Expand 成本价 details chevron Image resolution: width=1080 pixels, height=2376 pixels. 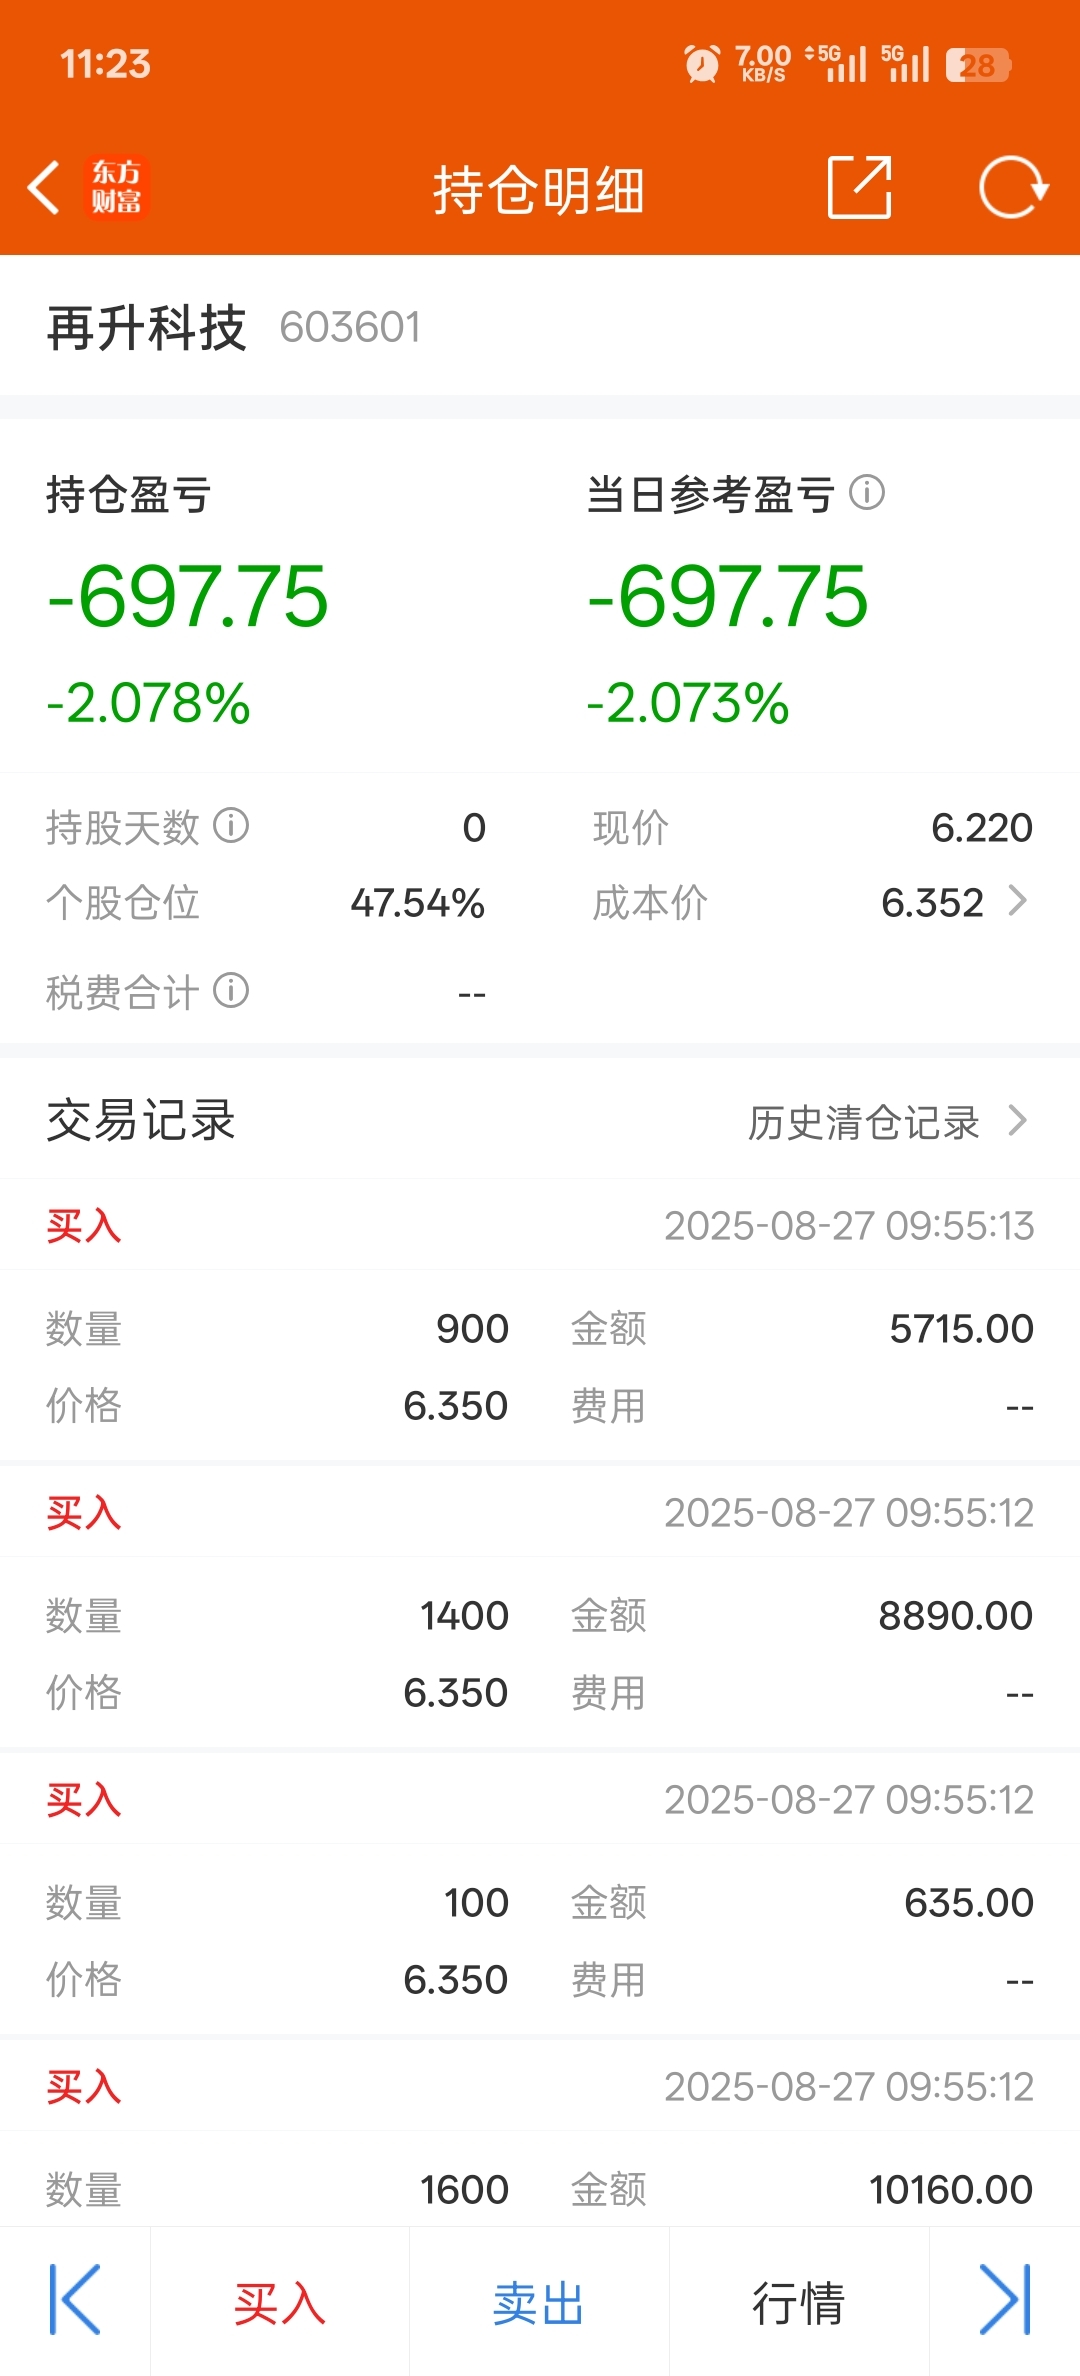pyautogui.click(x=1018, y=901)
